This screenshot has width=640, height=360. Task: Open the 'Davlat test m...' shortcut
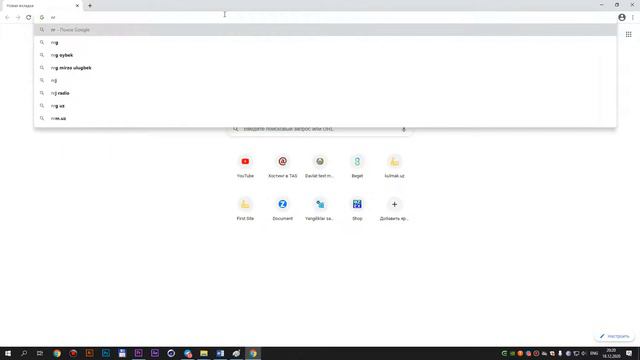(320, 167)
